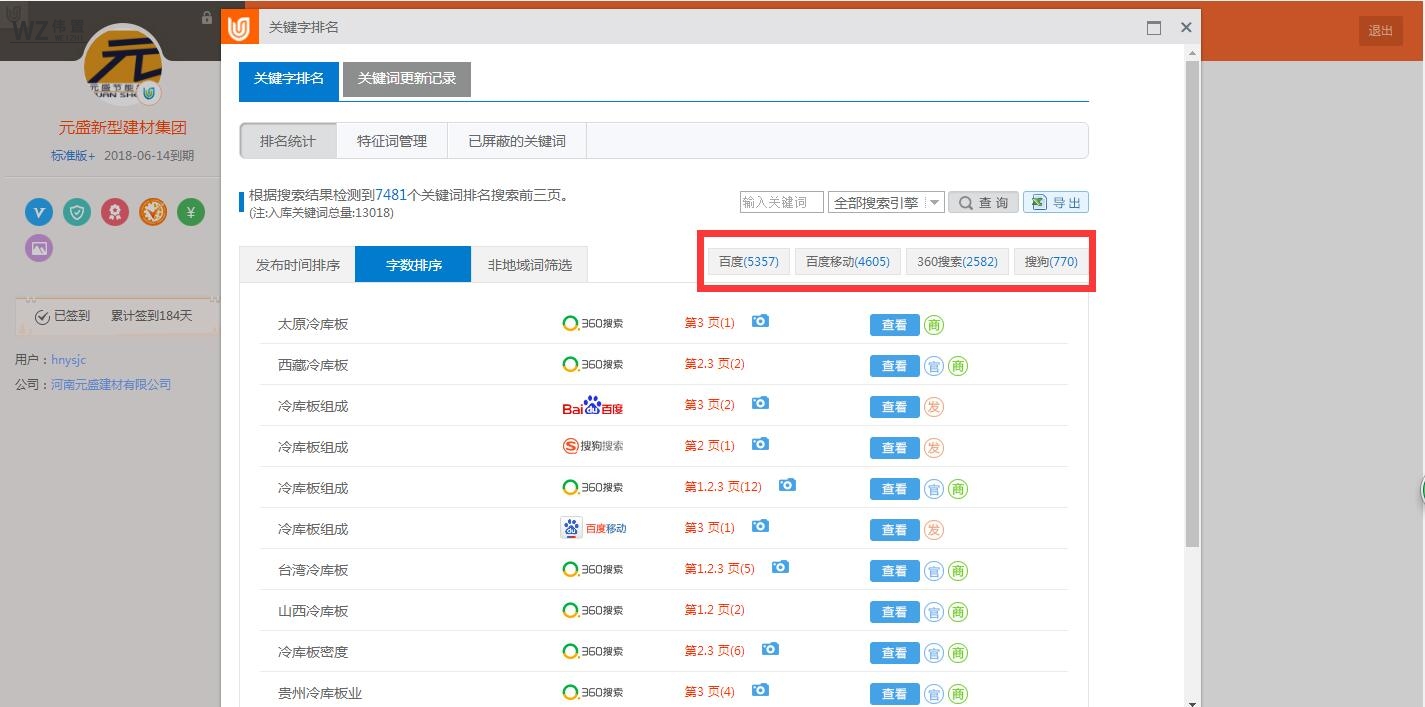Open the 已屏蔽的关键词 tab

coord(516,141)
